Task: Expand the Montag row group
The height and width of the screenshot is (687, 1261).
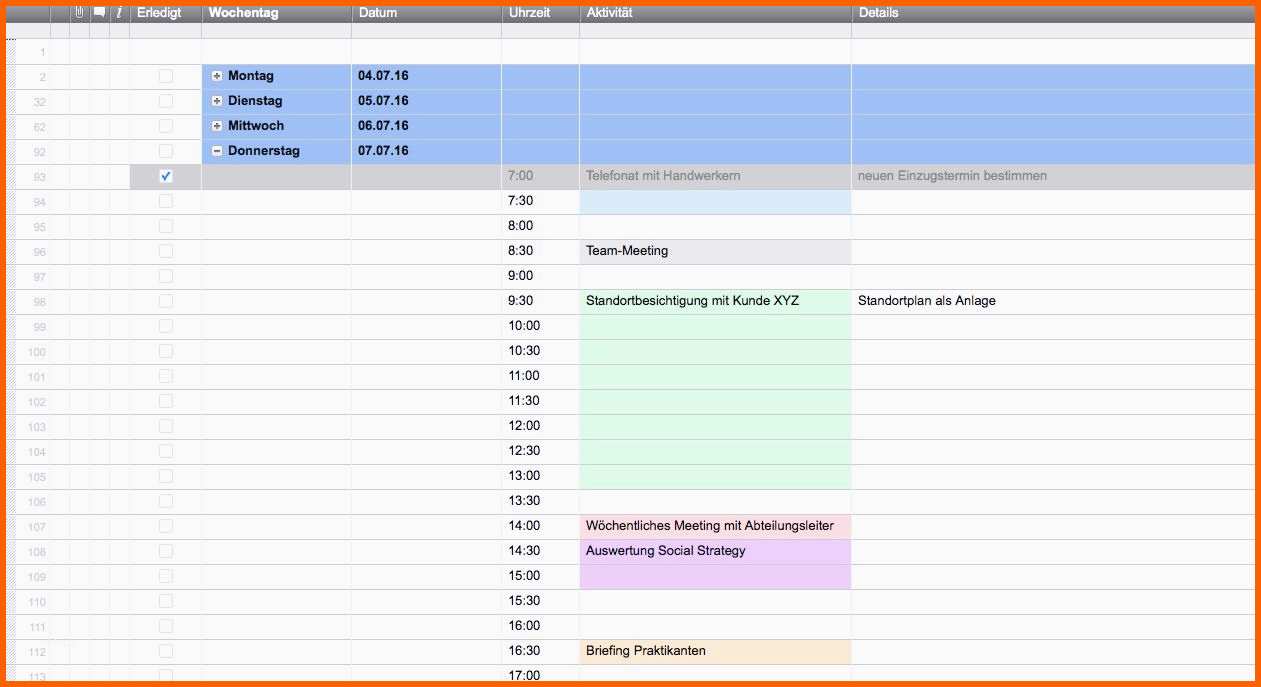Action: (x=217, y=76)
